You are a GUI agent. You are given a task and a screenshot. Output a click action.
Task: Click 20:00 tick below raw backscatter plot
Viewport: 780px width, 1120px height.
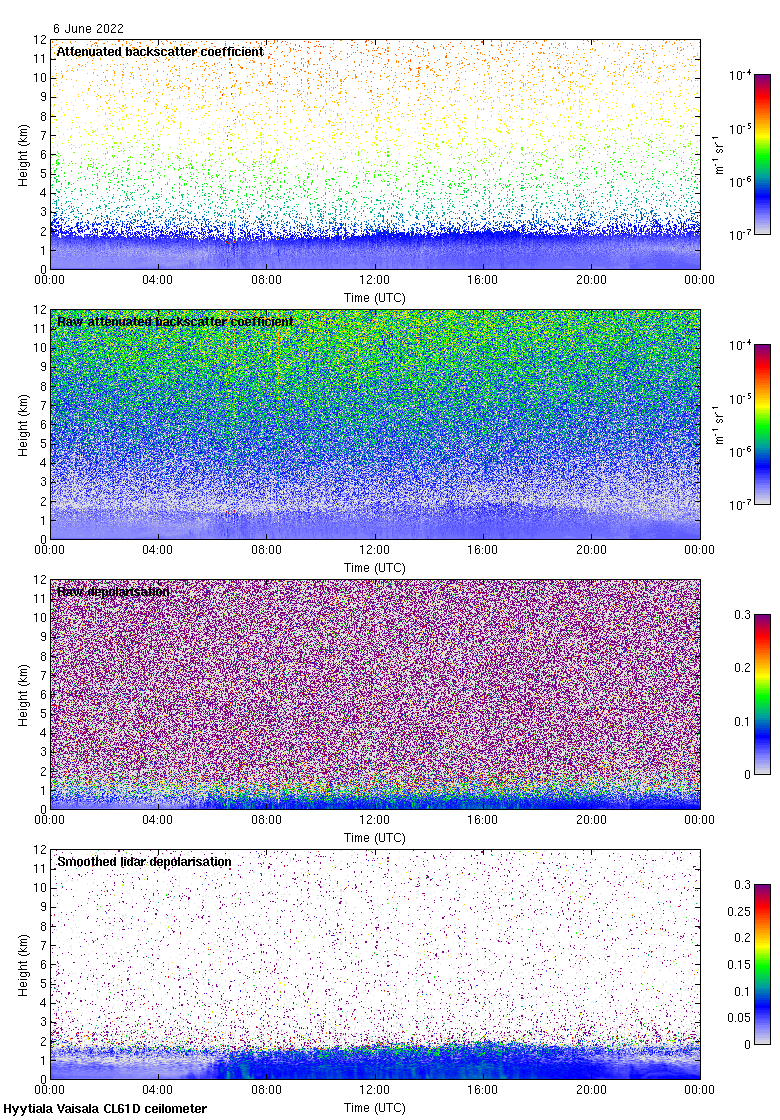591,551
